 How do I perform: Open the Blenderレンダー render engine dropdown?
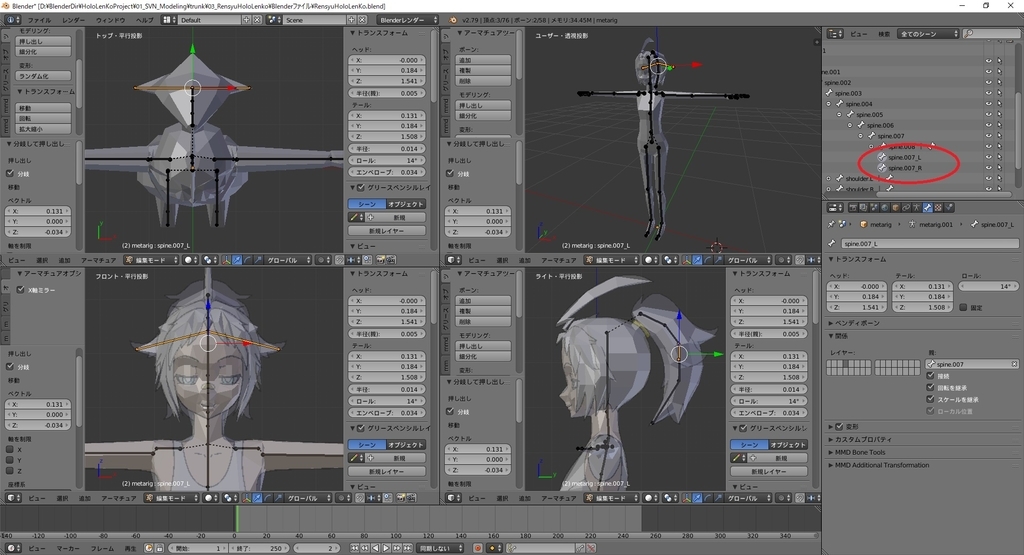coord(410,20)
